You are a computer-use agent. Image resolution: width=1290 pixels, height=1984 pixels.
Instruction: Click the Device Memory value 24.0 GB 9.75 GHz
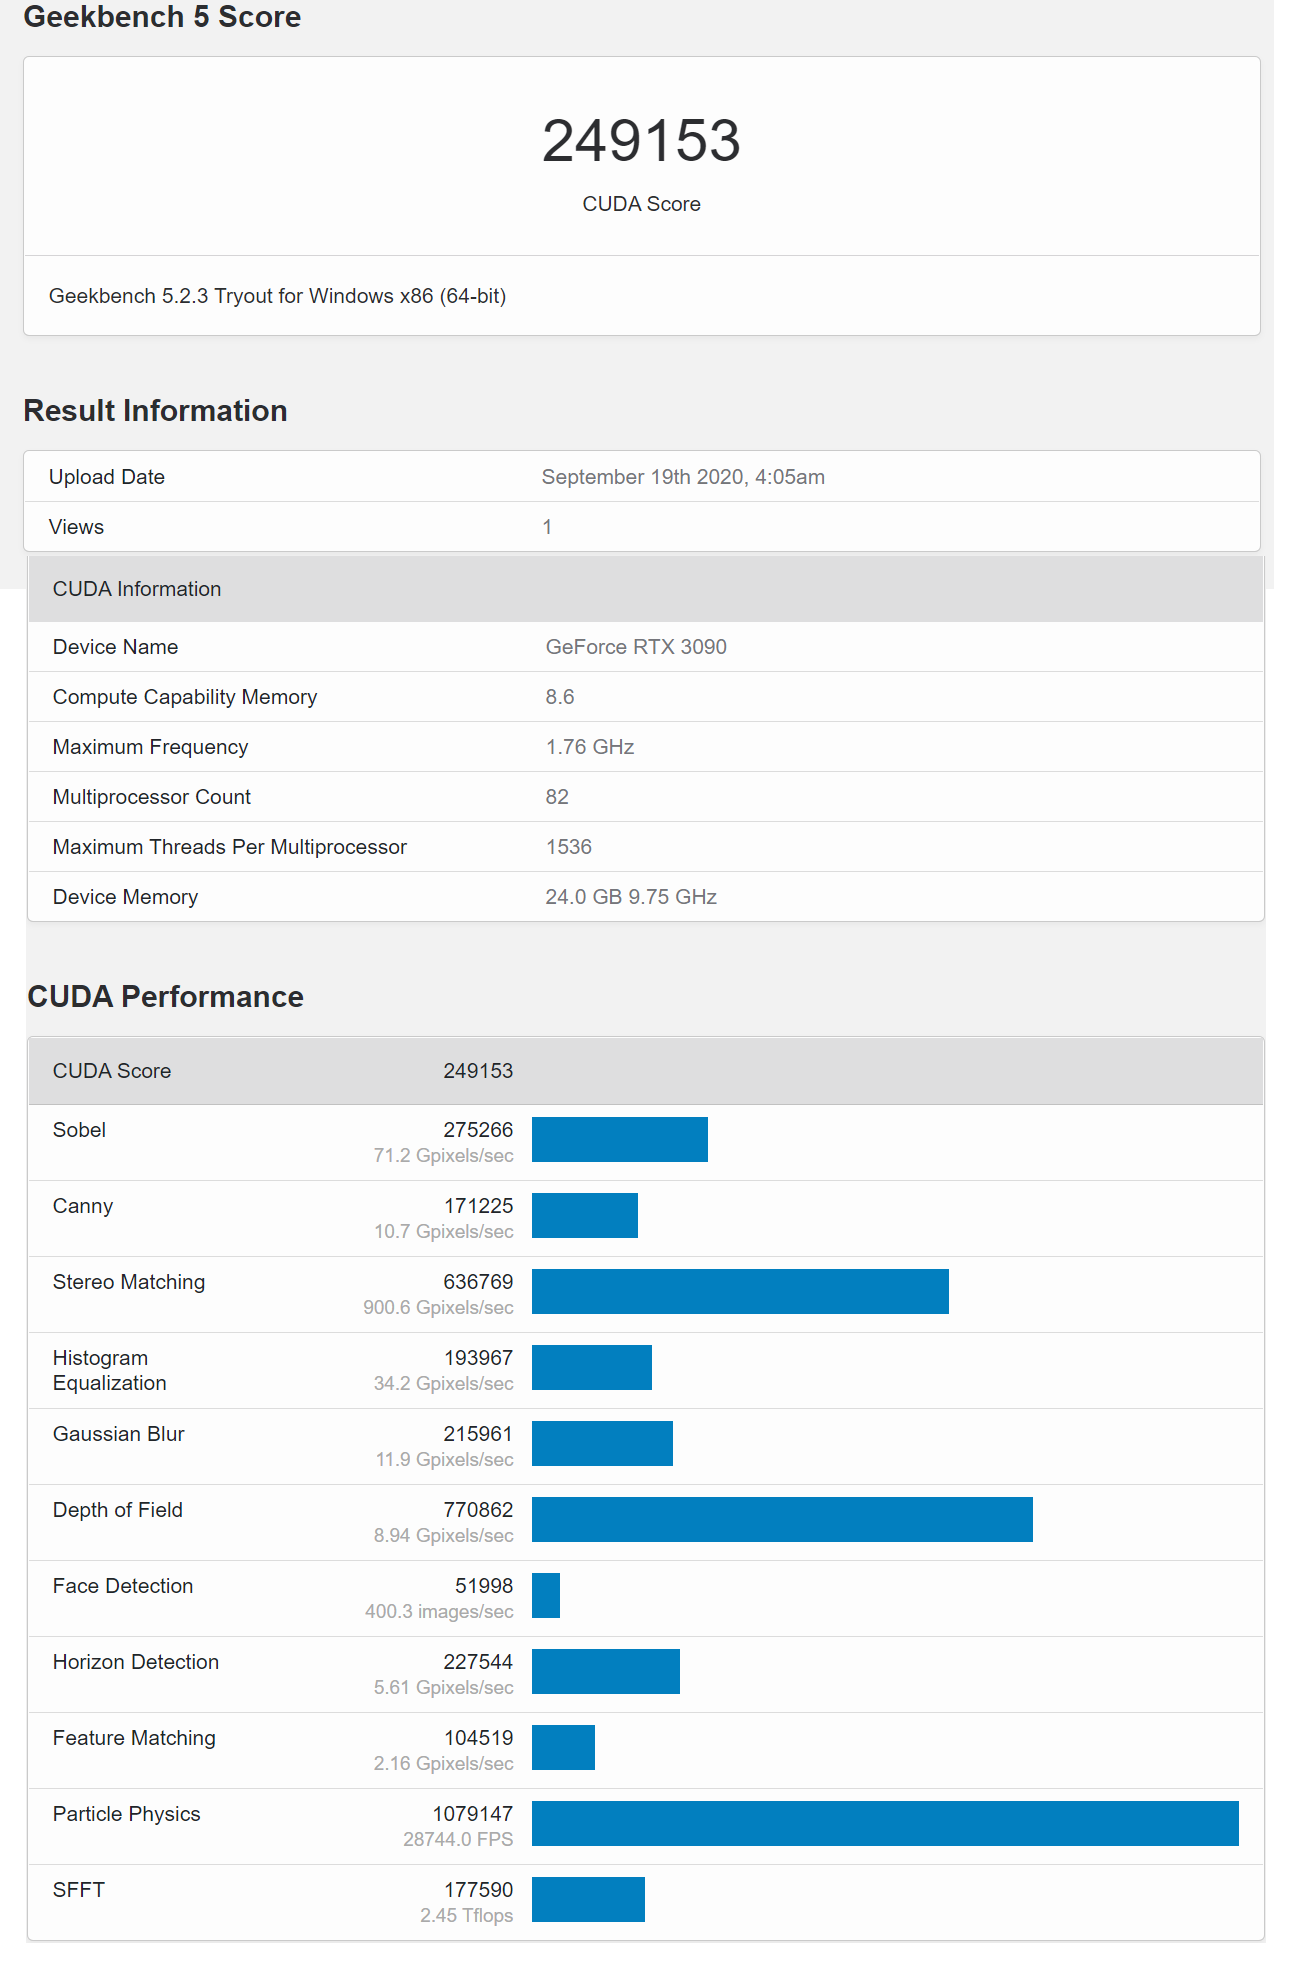pyautogui.click(x=631, y=897)
